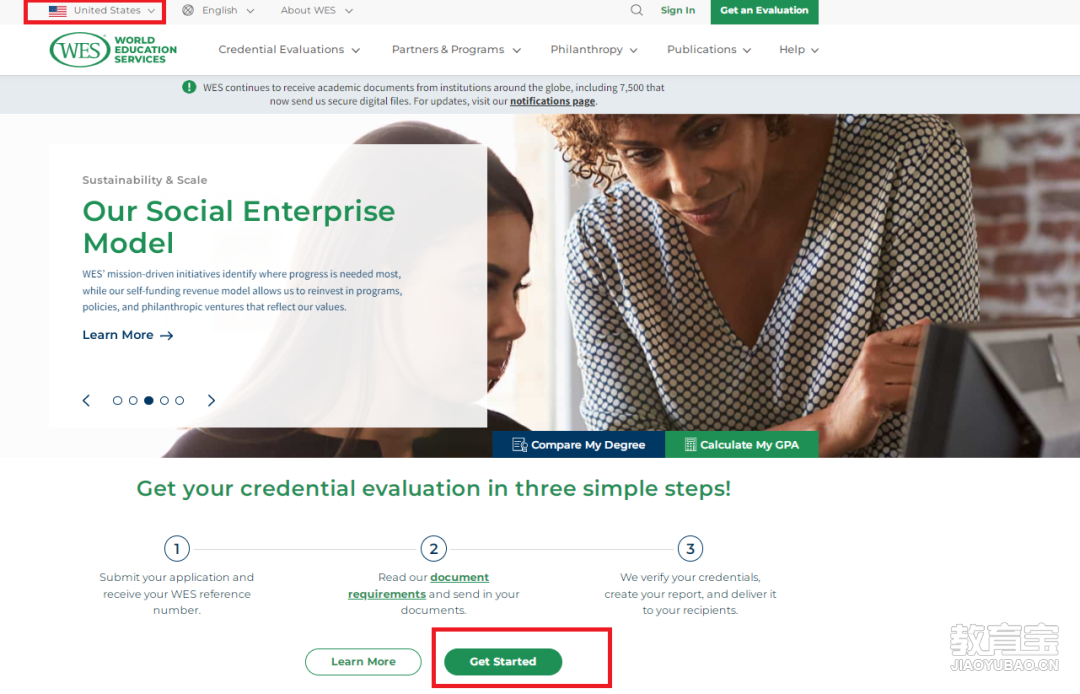Click the US flag icon
Viewport: 1080px width, 694px height.
point(58,11)
